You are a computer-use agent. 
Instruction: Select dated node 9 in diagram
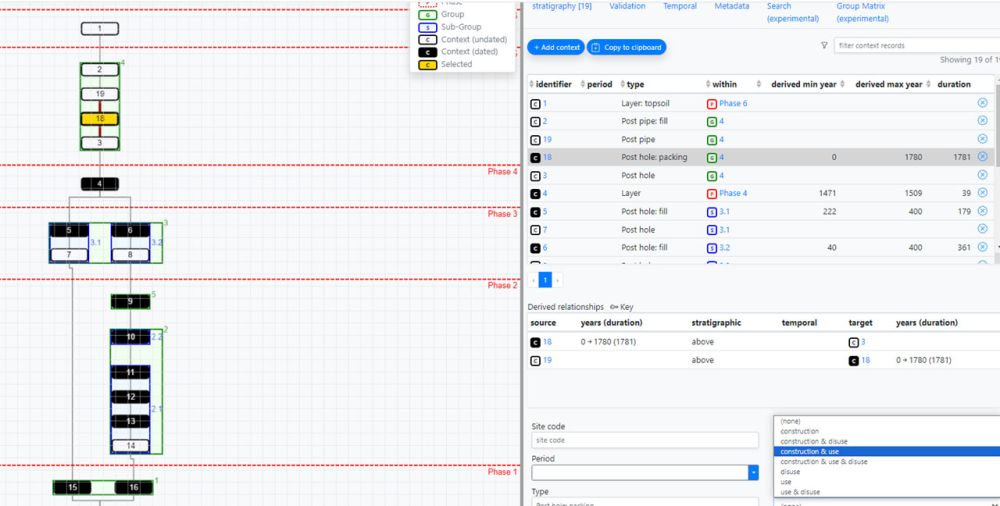[130, 302]
